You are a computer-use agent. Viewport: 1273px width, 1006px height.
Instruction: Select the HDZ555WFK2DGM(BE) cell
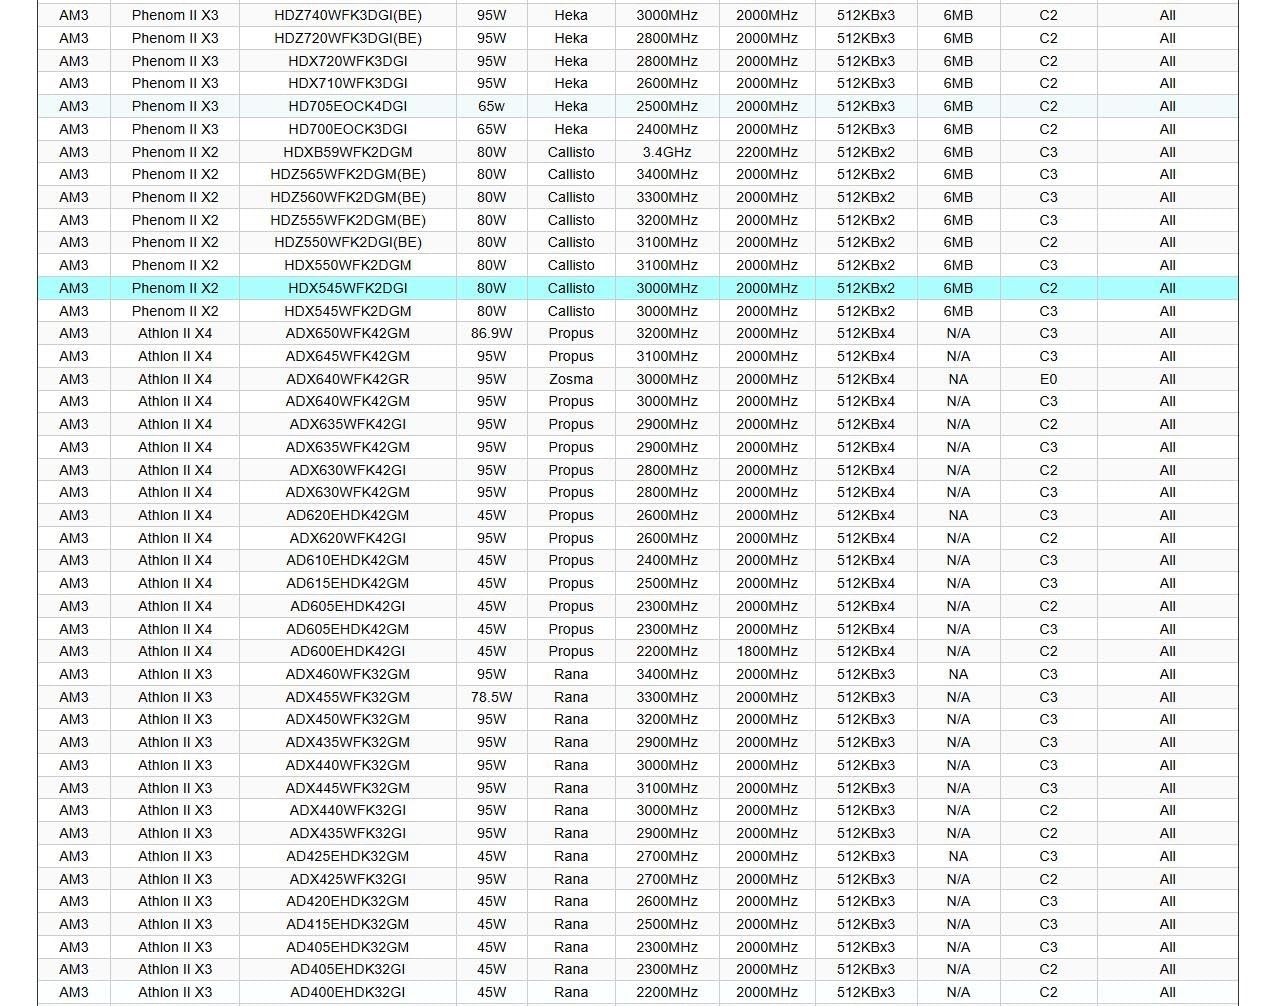[x=347, y=220]
